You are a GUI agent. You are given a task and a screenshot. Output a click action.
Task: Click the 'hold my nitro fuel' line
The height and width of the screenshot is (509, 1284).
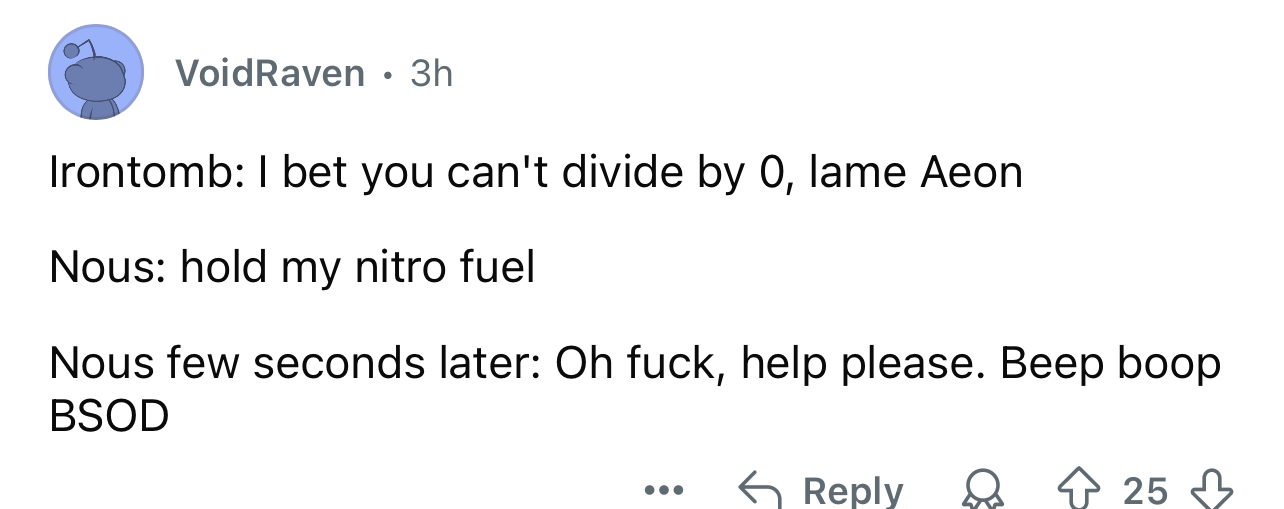(292, 267)
